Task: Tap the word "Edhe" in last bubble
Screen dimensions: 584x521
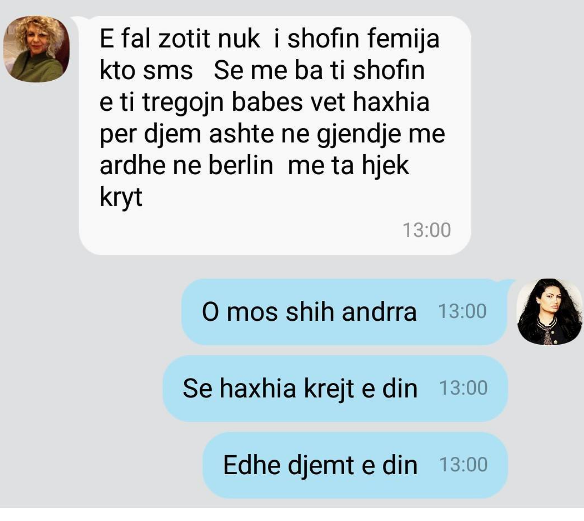Action: 252,465
